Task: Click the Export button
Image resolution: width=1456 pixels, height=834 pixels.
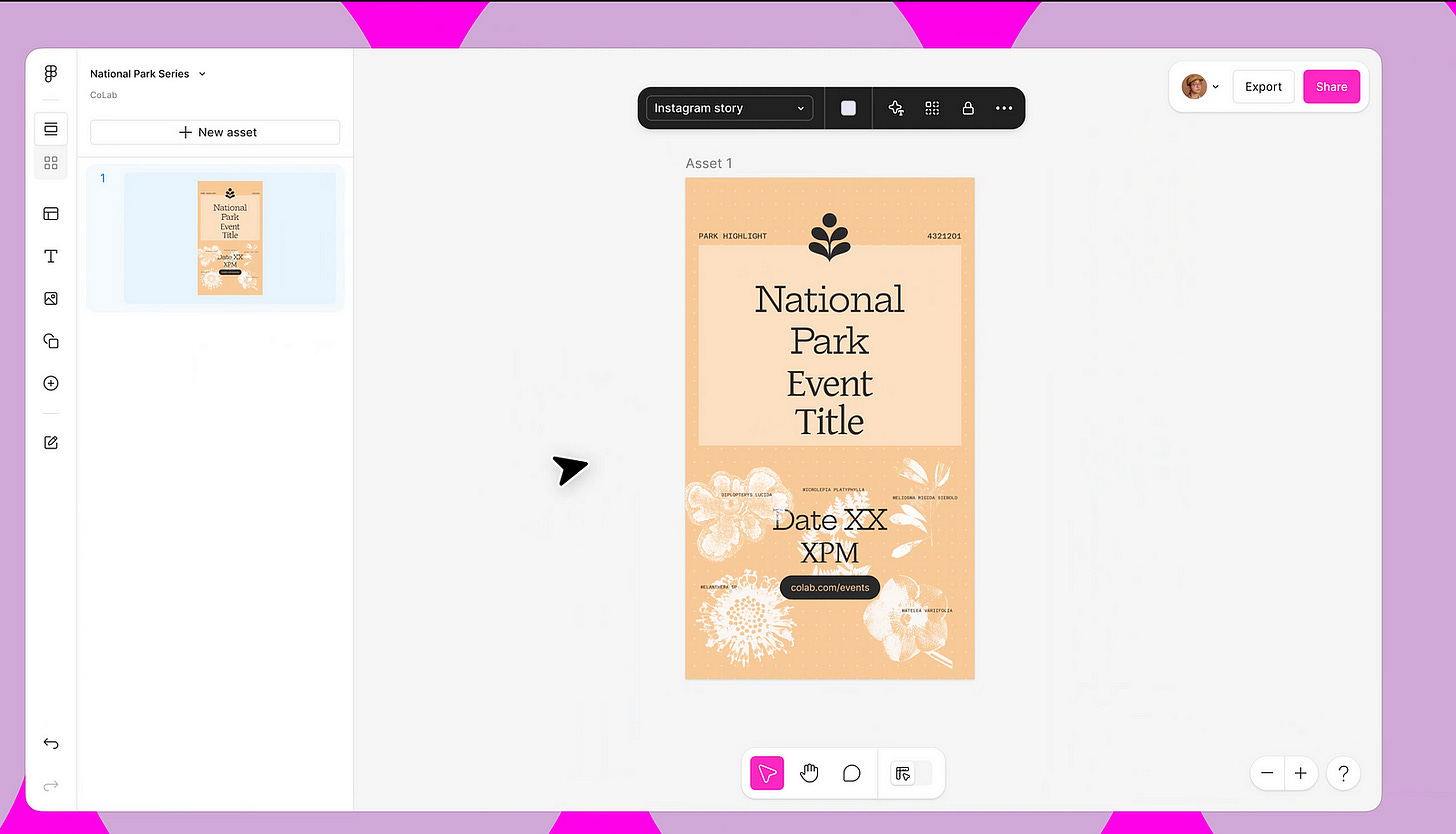Action: click(x=1263, y=87)
